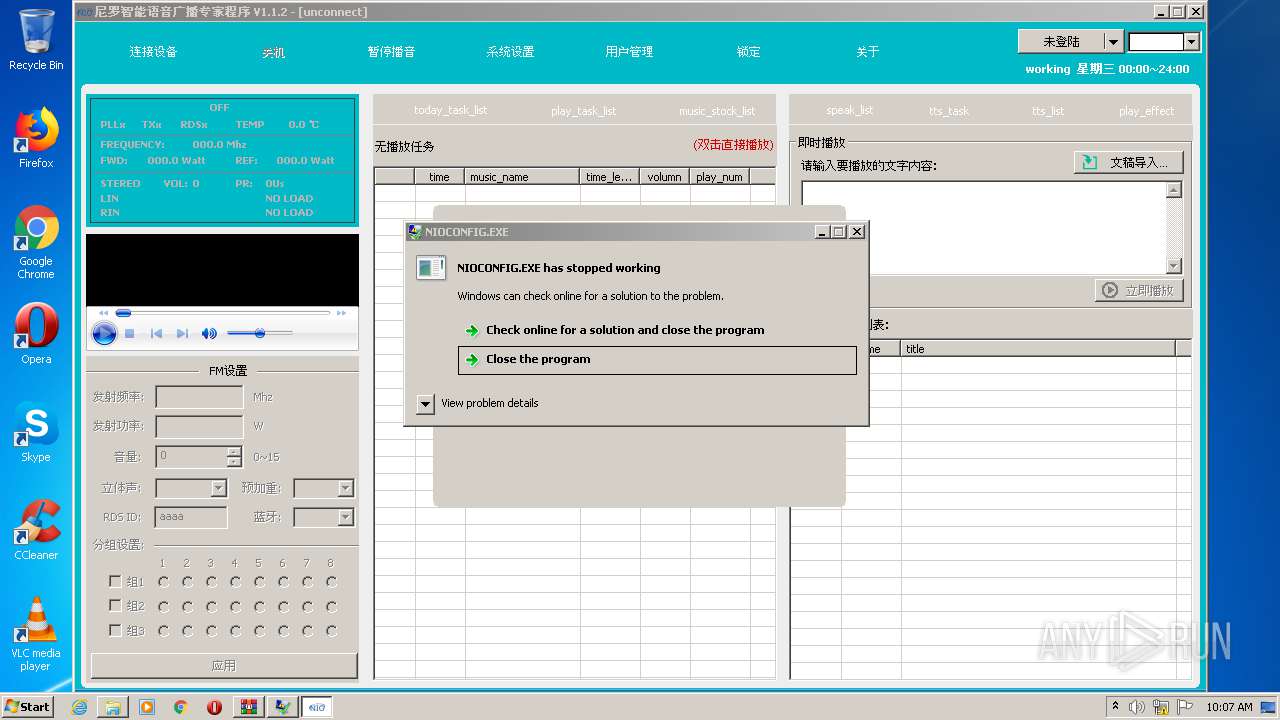Open Windows Media Player taskbar icon
This screenshot has height=720, width=1280.
(147, 707)
